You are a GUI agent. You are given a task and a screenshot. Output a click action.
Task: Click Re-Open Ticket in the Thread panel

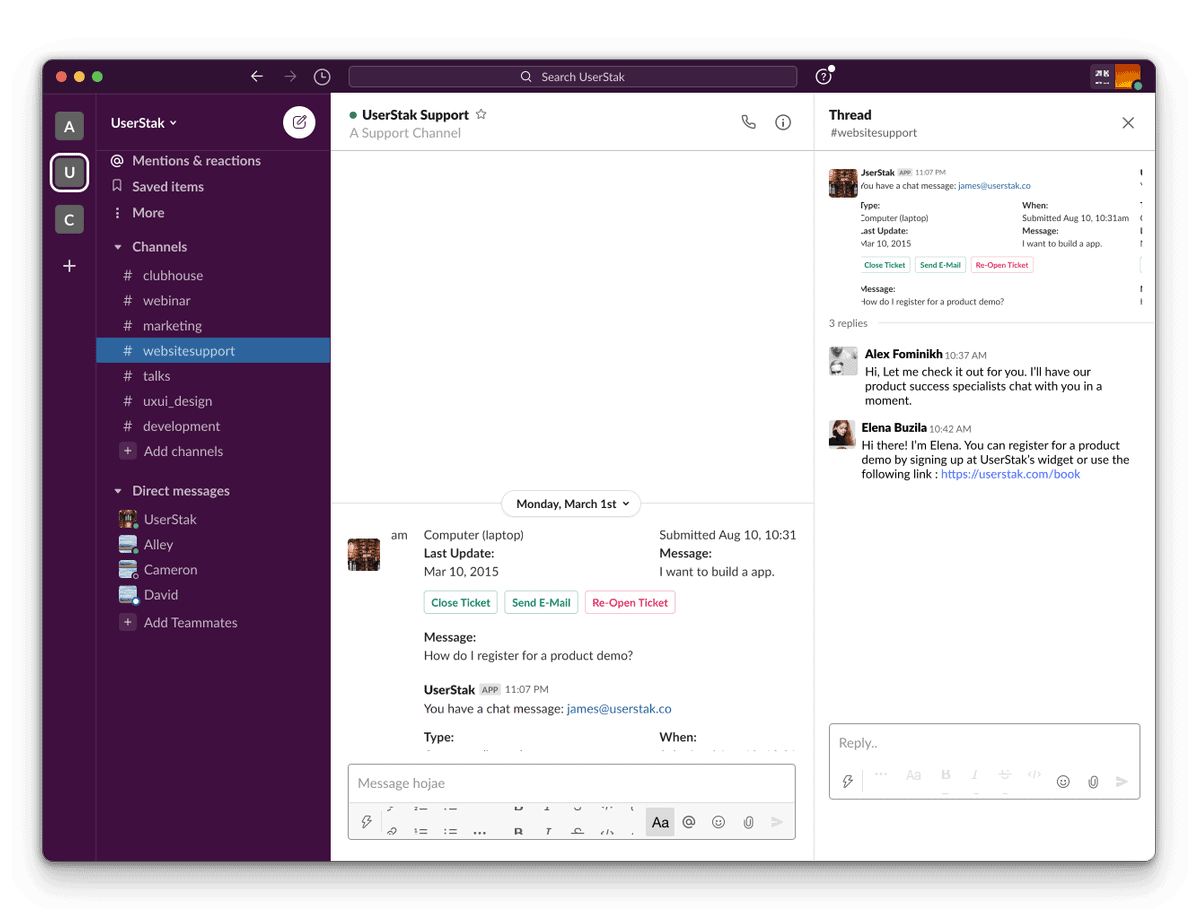click(1002, 265)
